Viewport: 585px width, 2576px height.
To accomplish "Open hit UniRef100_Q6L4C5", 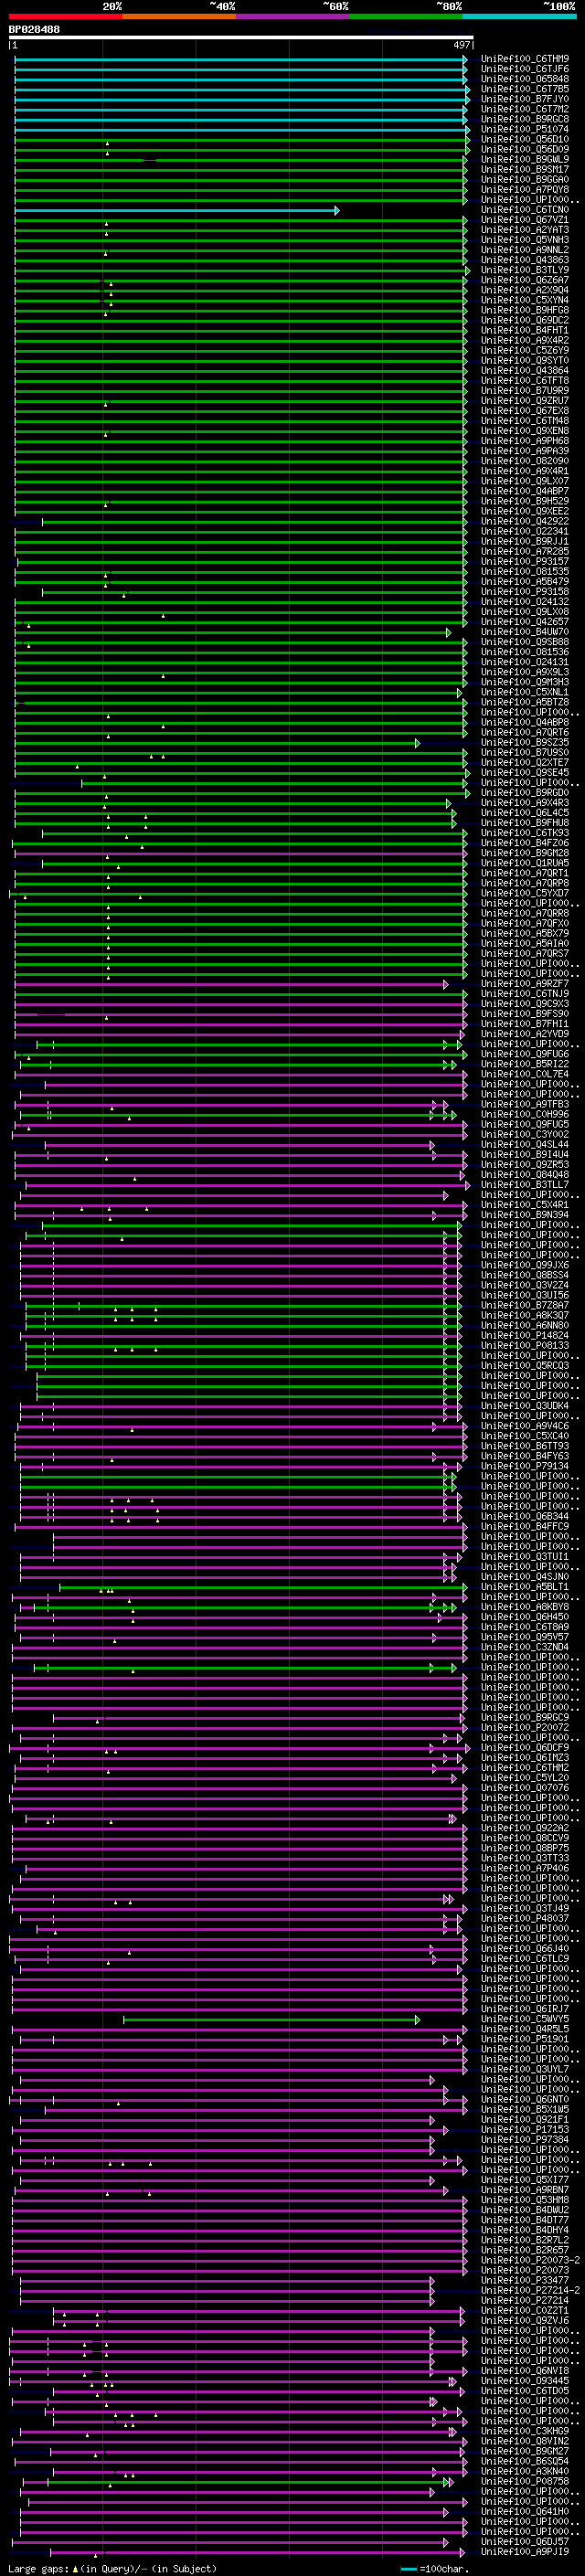I will coord(525,813).
